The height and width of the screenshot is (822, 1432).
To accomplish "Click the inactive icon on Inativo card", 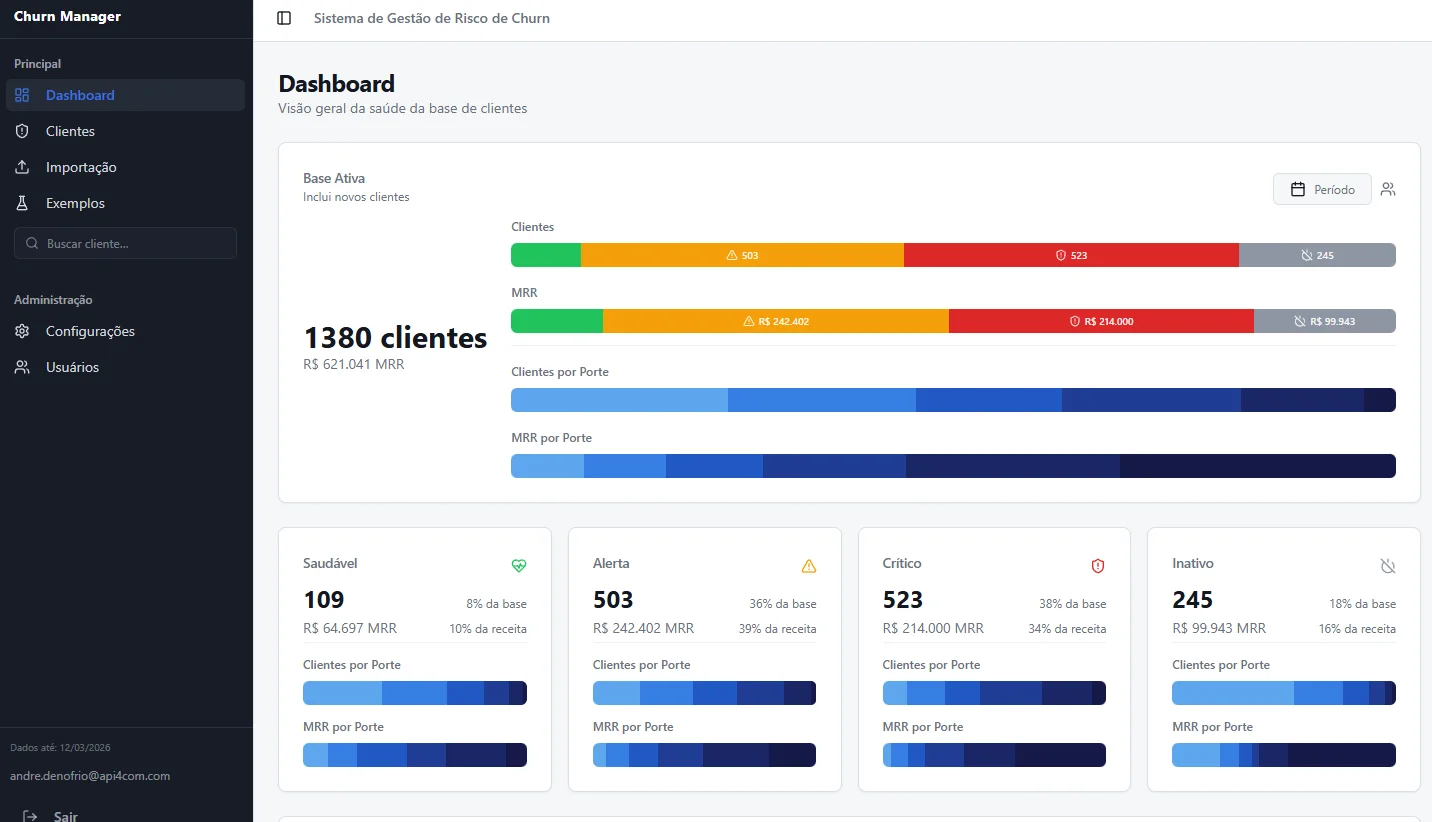I will click(x=1388, y=566).
